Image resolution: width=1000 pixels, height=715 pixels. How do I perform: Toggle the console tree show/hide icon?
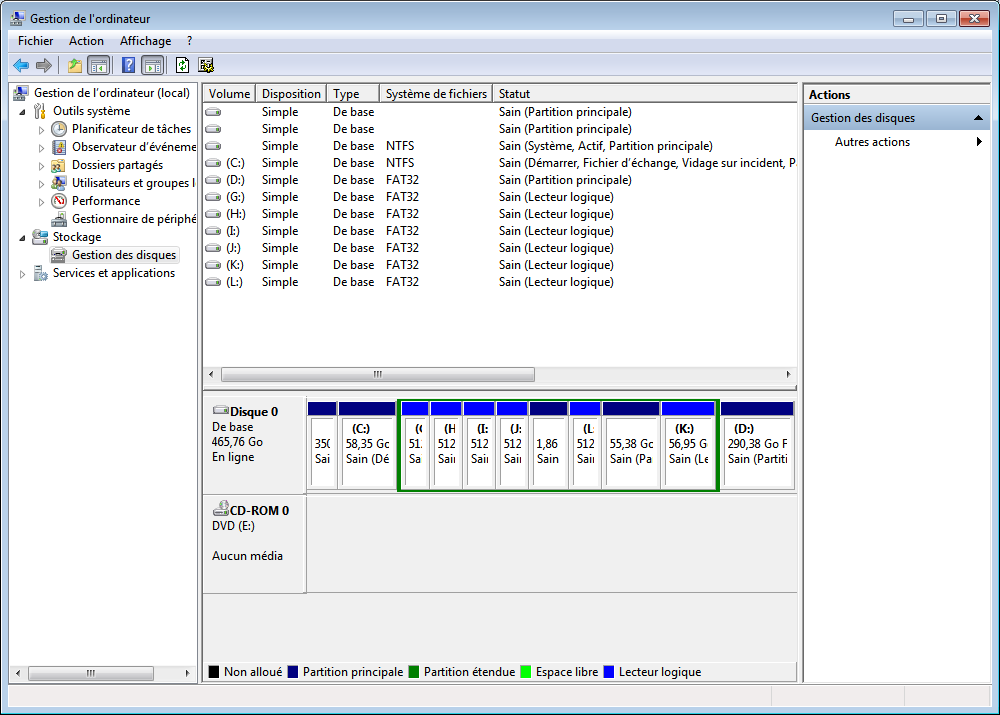[x=99, y=65]
